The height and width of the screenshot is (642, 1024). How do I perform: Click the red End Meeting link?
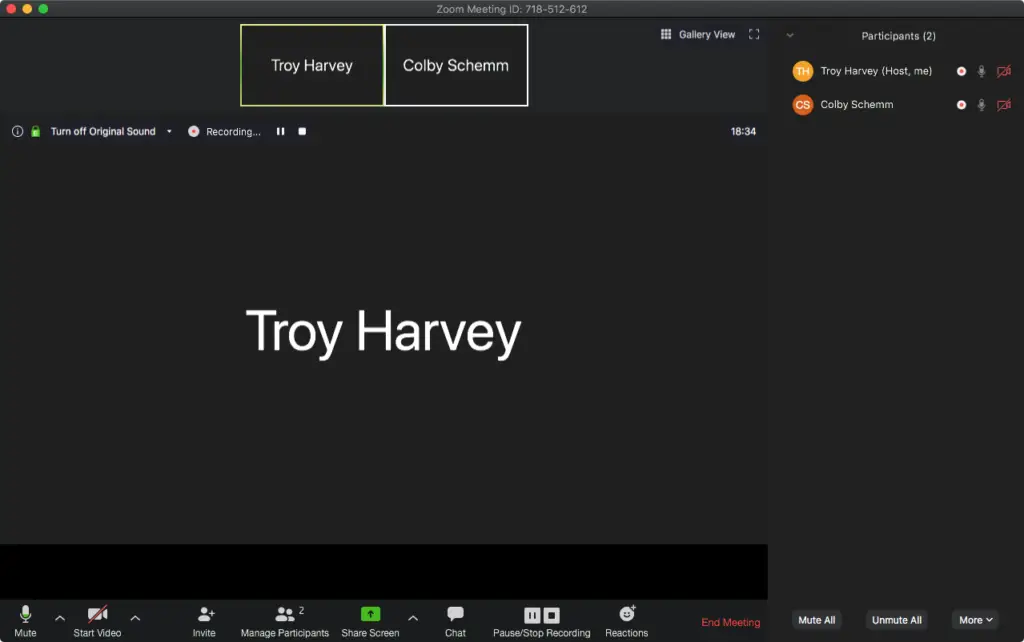[x=730, y=622]
